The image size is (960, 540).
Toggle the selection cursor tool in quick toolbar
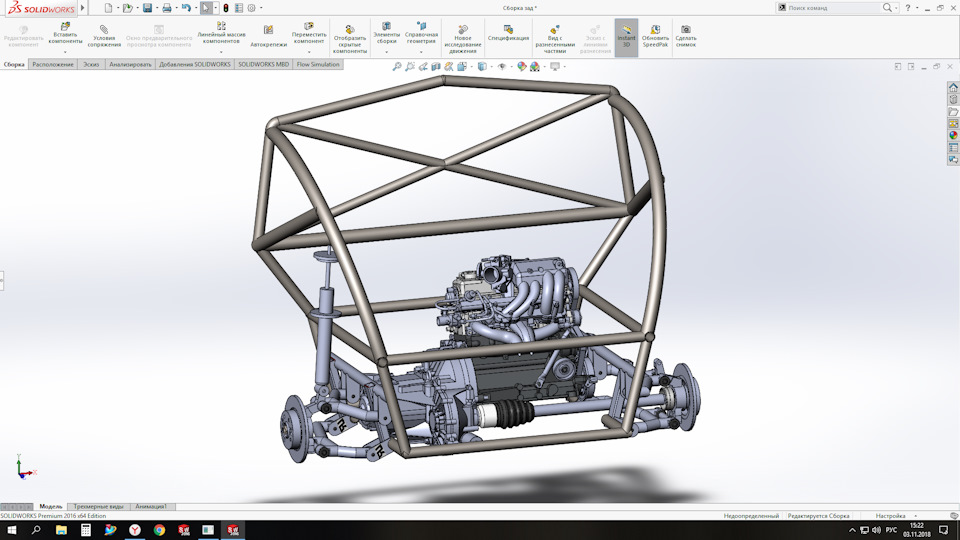(x=206, y=8)
